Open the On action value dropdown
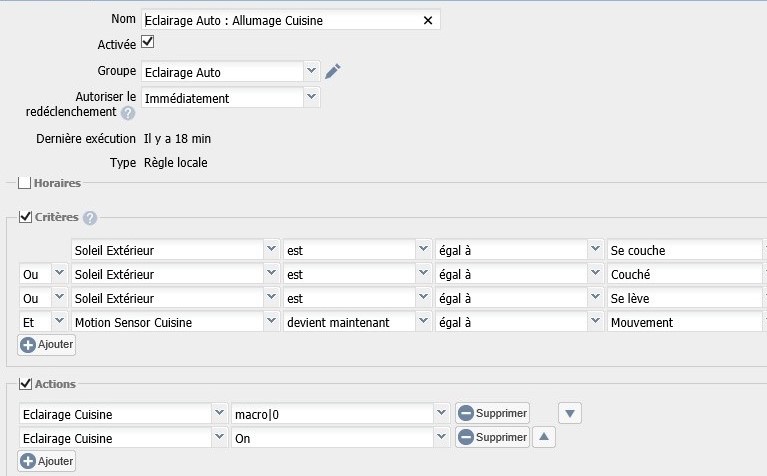The image size is (767, 476). pos(441,437)
